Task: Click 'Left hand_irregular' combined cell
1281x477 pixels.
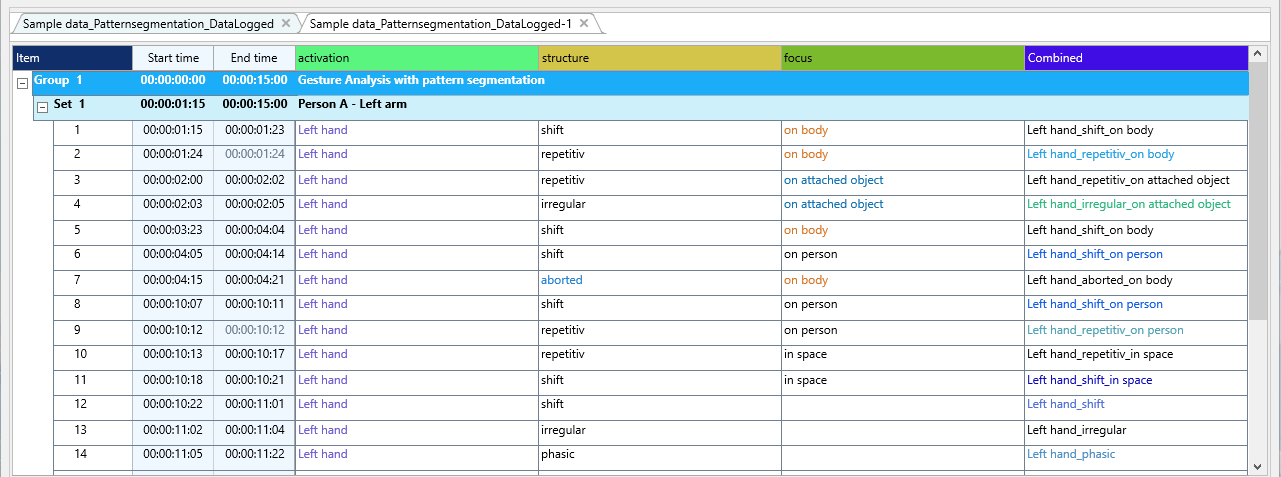Action: pyautogui.click(x=1077, y=430)
